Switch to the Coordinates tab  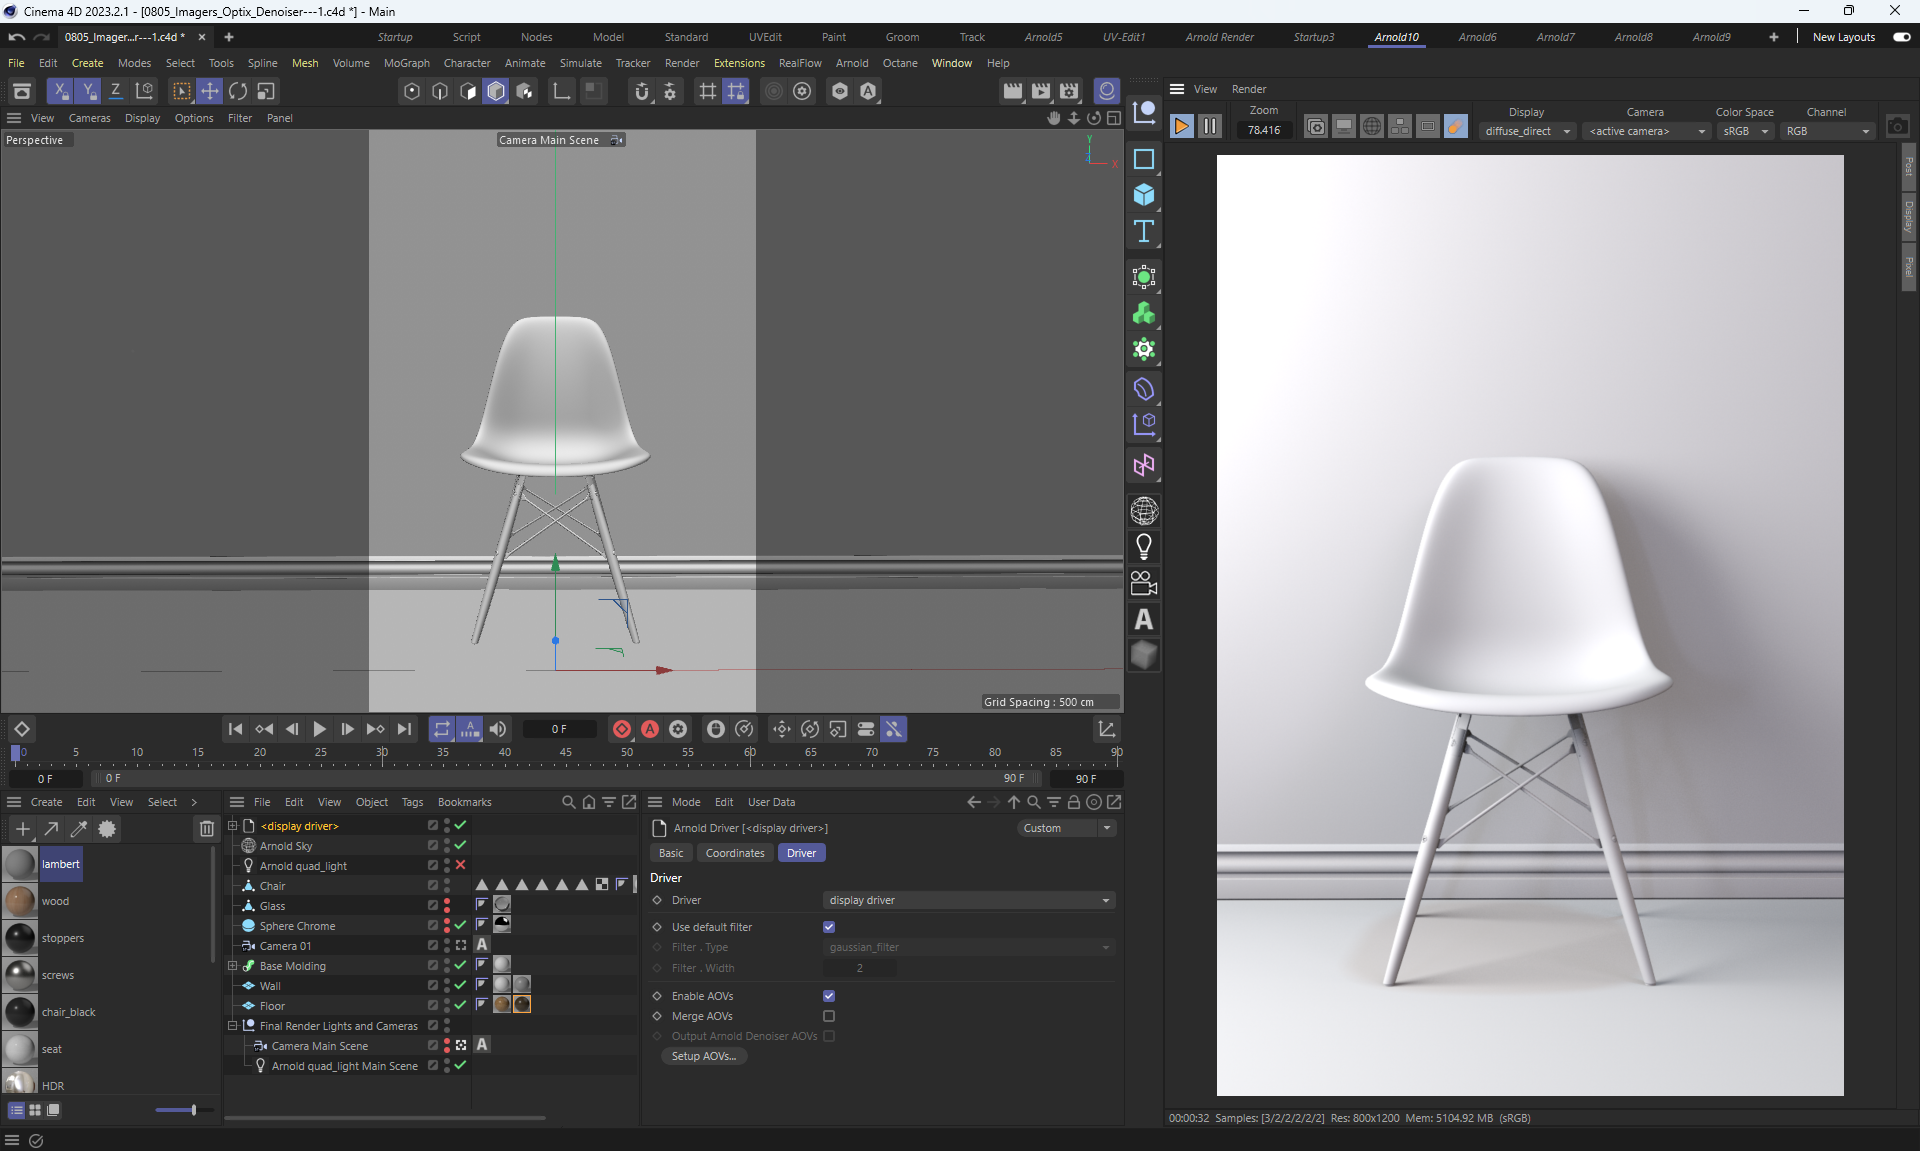point(734,853)
